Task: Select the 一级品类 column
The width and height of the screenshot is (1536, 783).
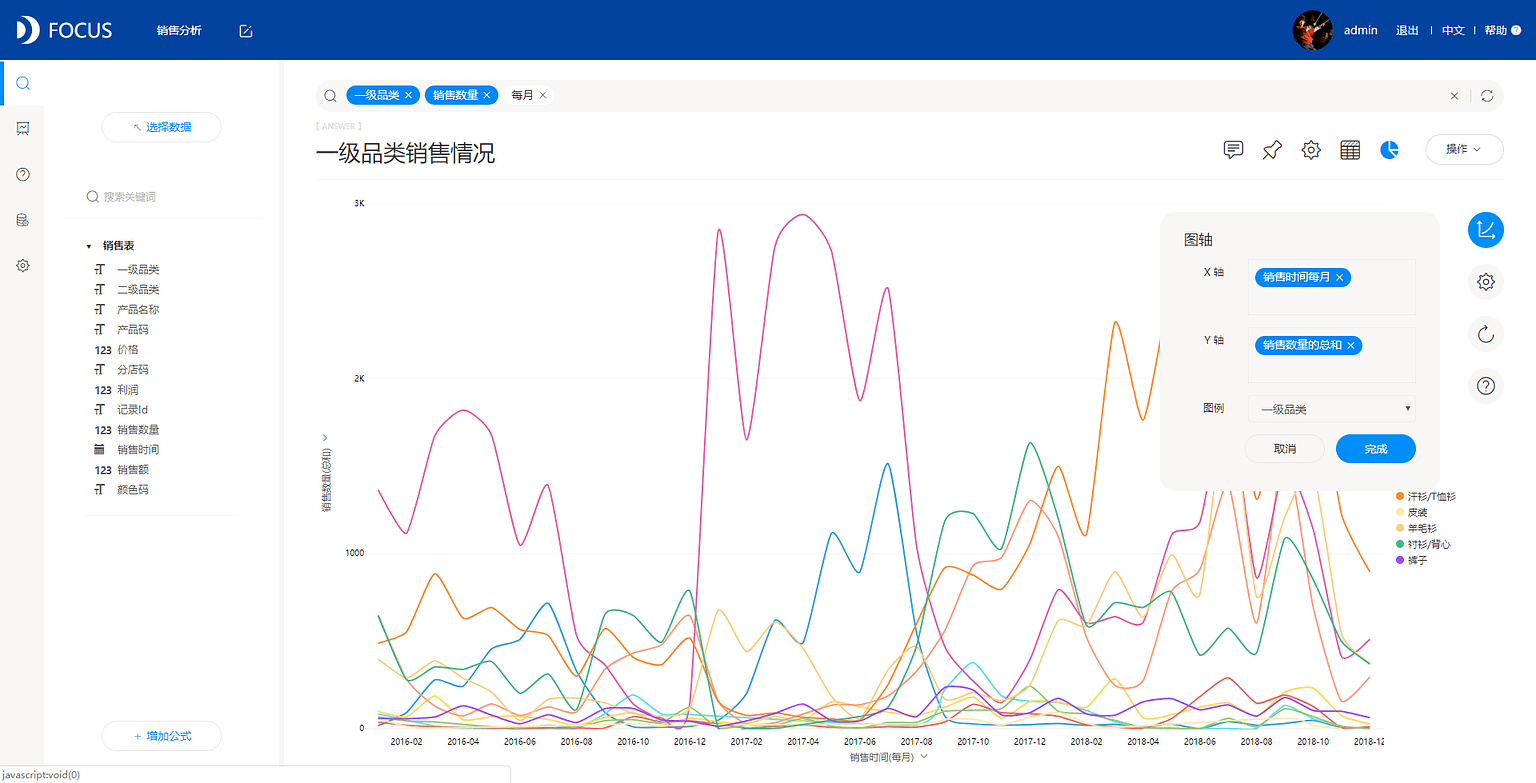Action: (x=138, y=269)
